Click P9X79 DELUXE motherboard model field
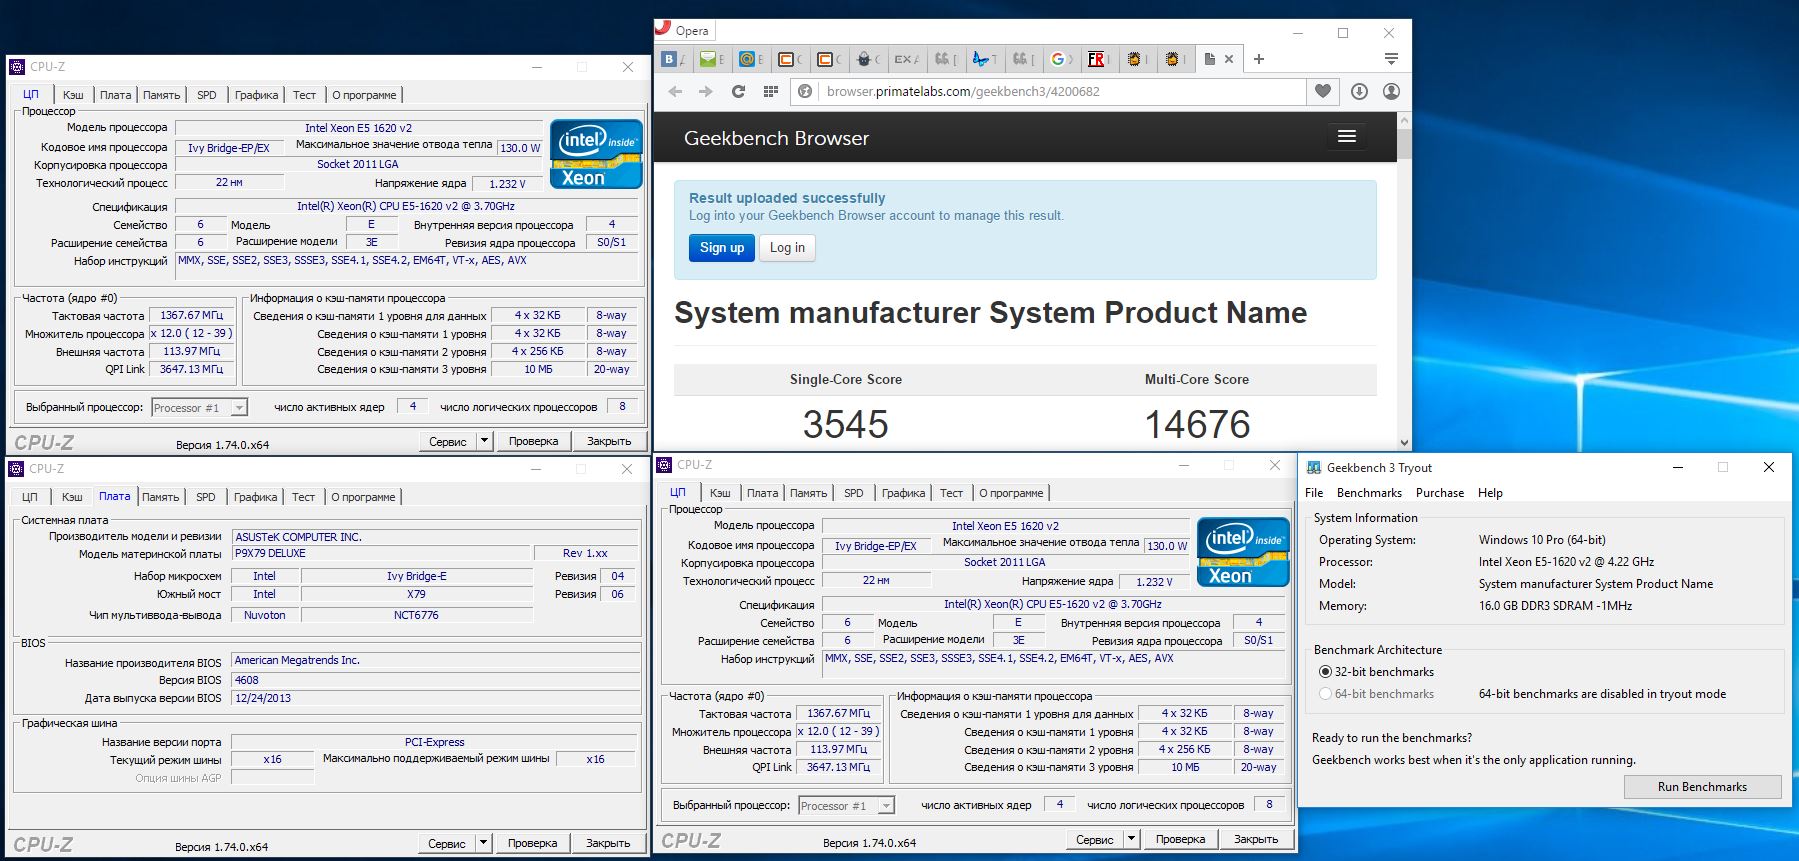 coord(381,553)
